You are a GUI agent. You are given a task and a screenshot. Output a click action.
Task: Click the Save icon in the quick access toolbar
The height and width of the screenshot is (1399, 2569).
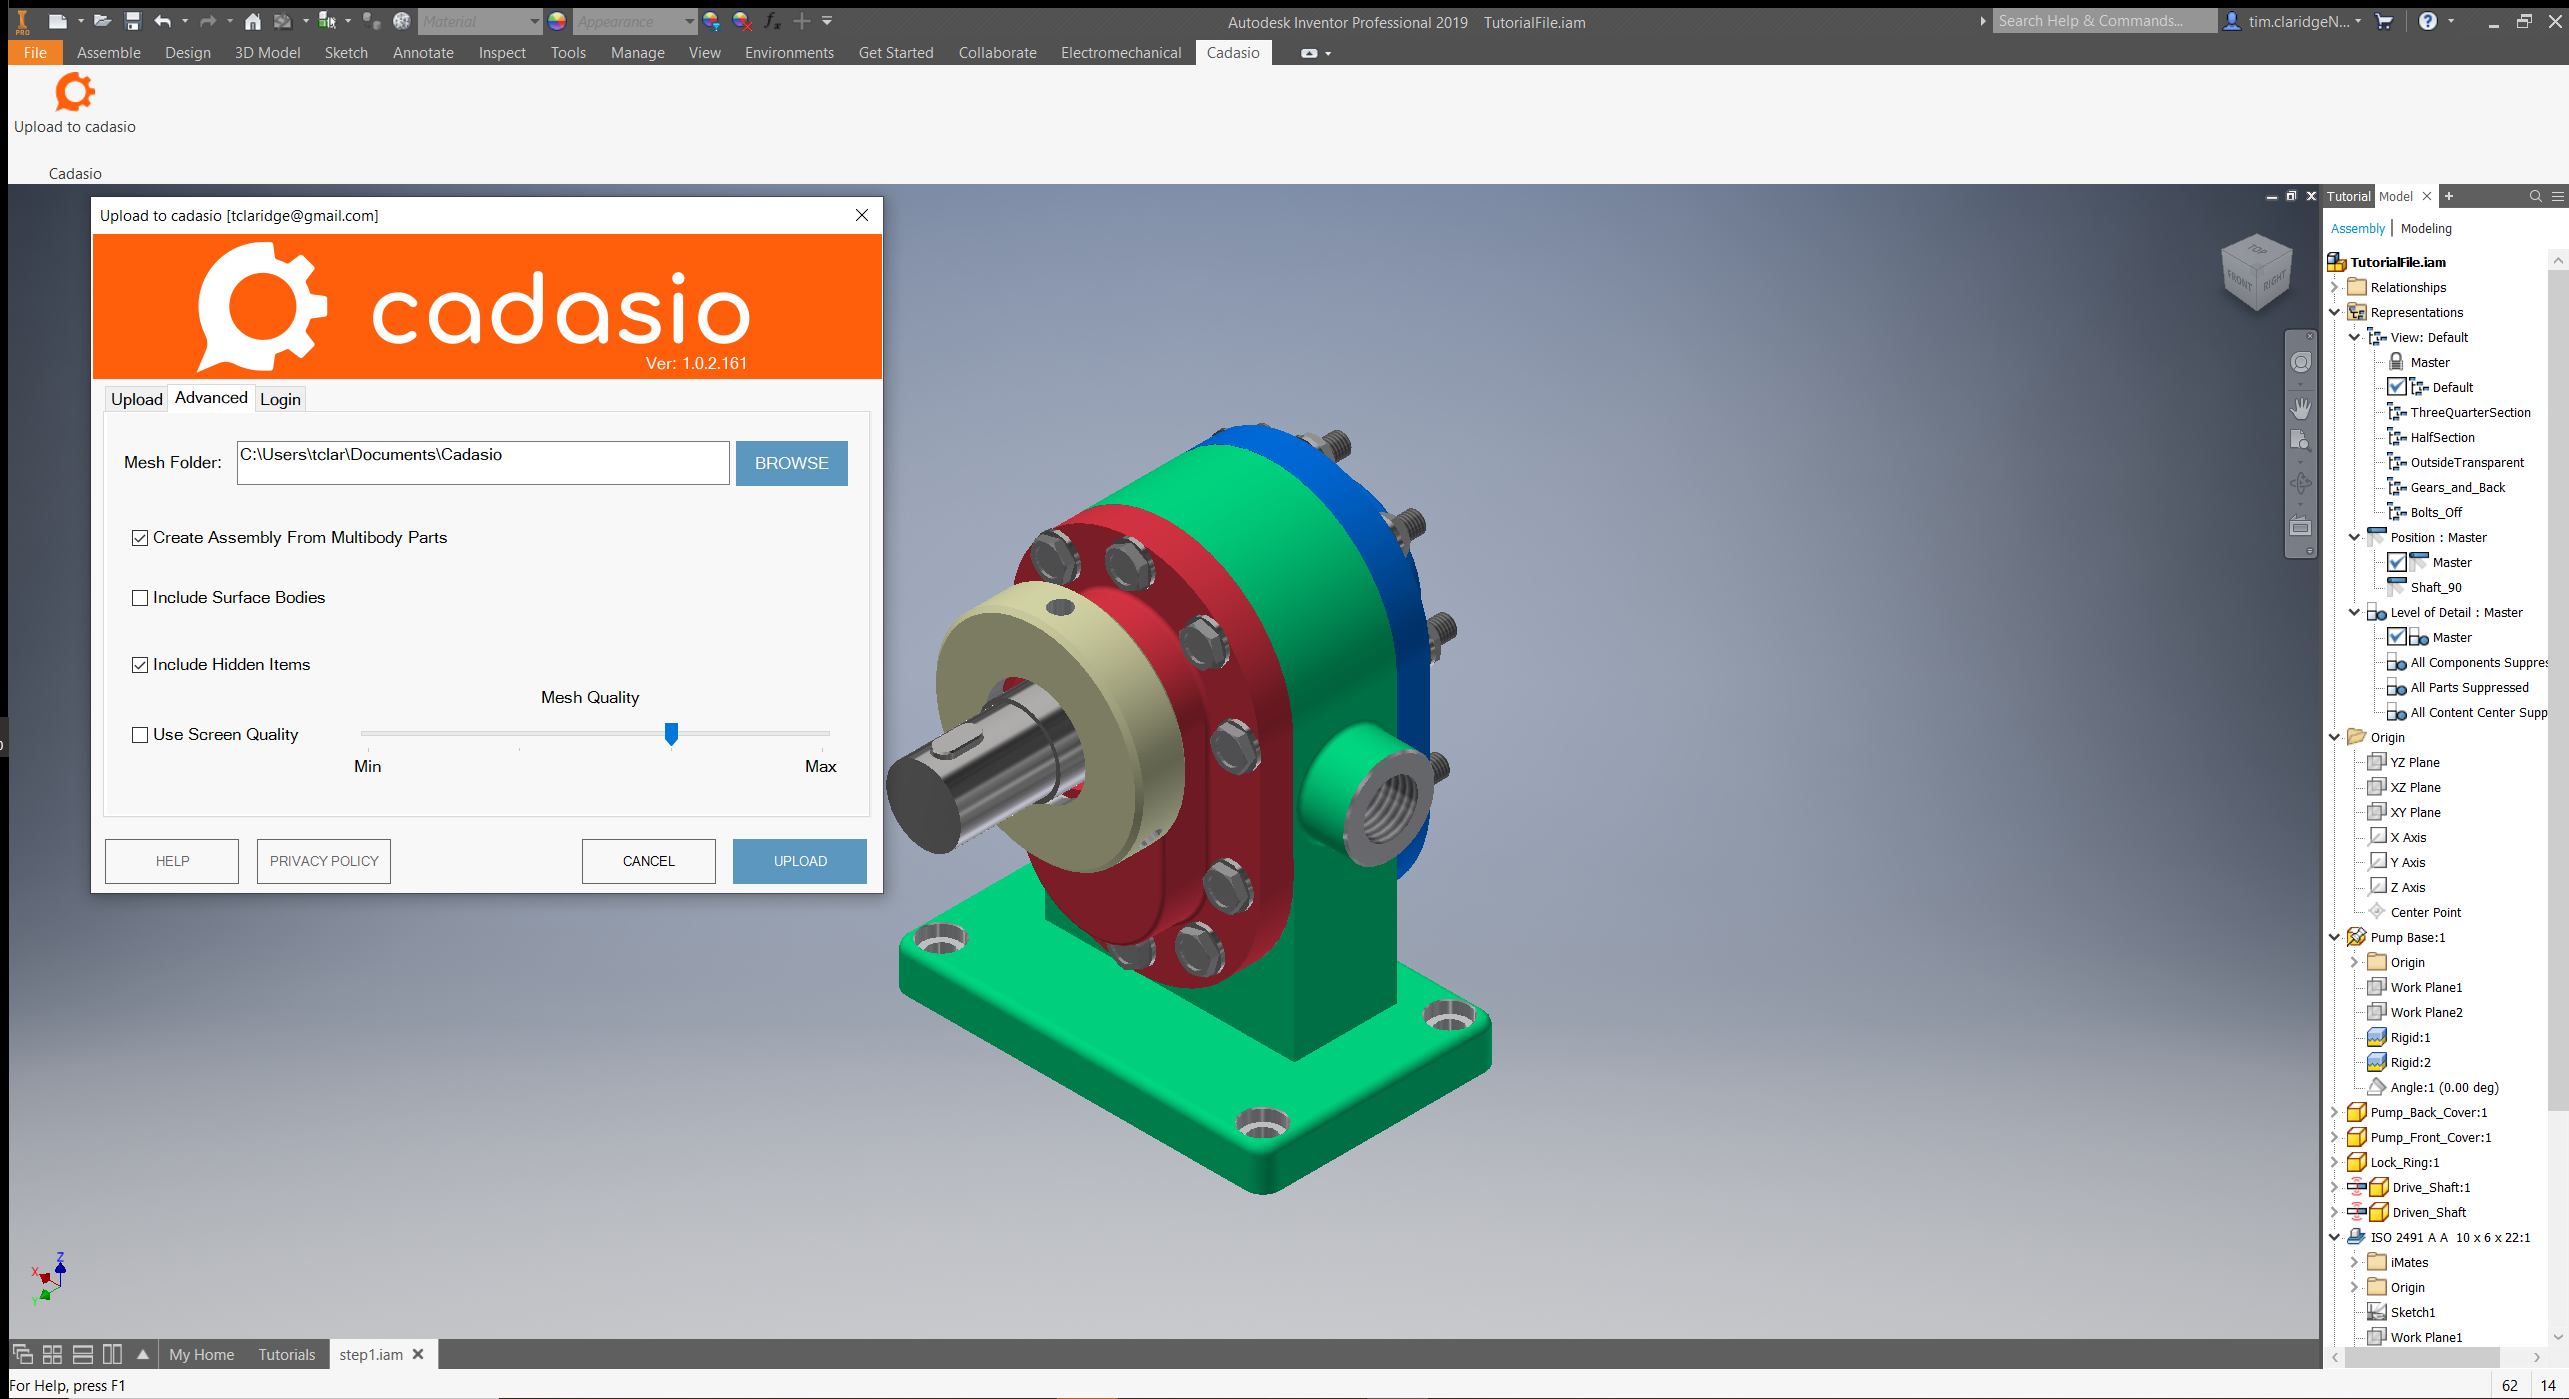pos(132,21)
